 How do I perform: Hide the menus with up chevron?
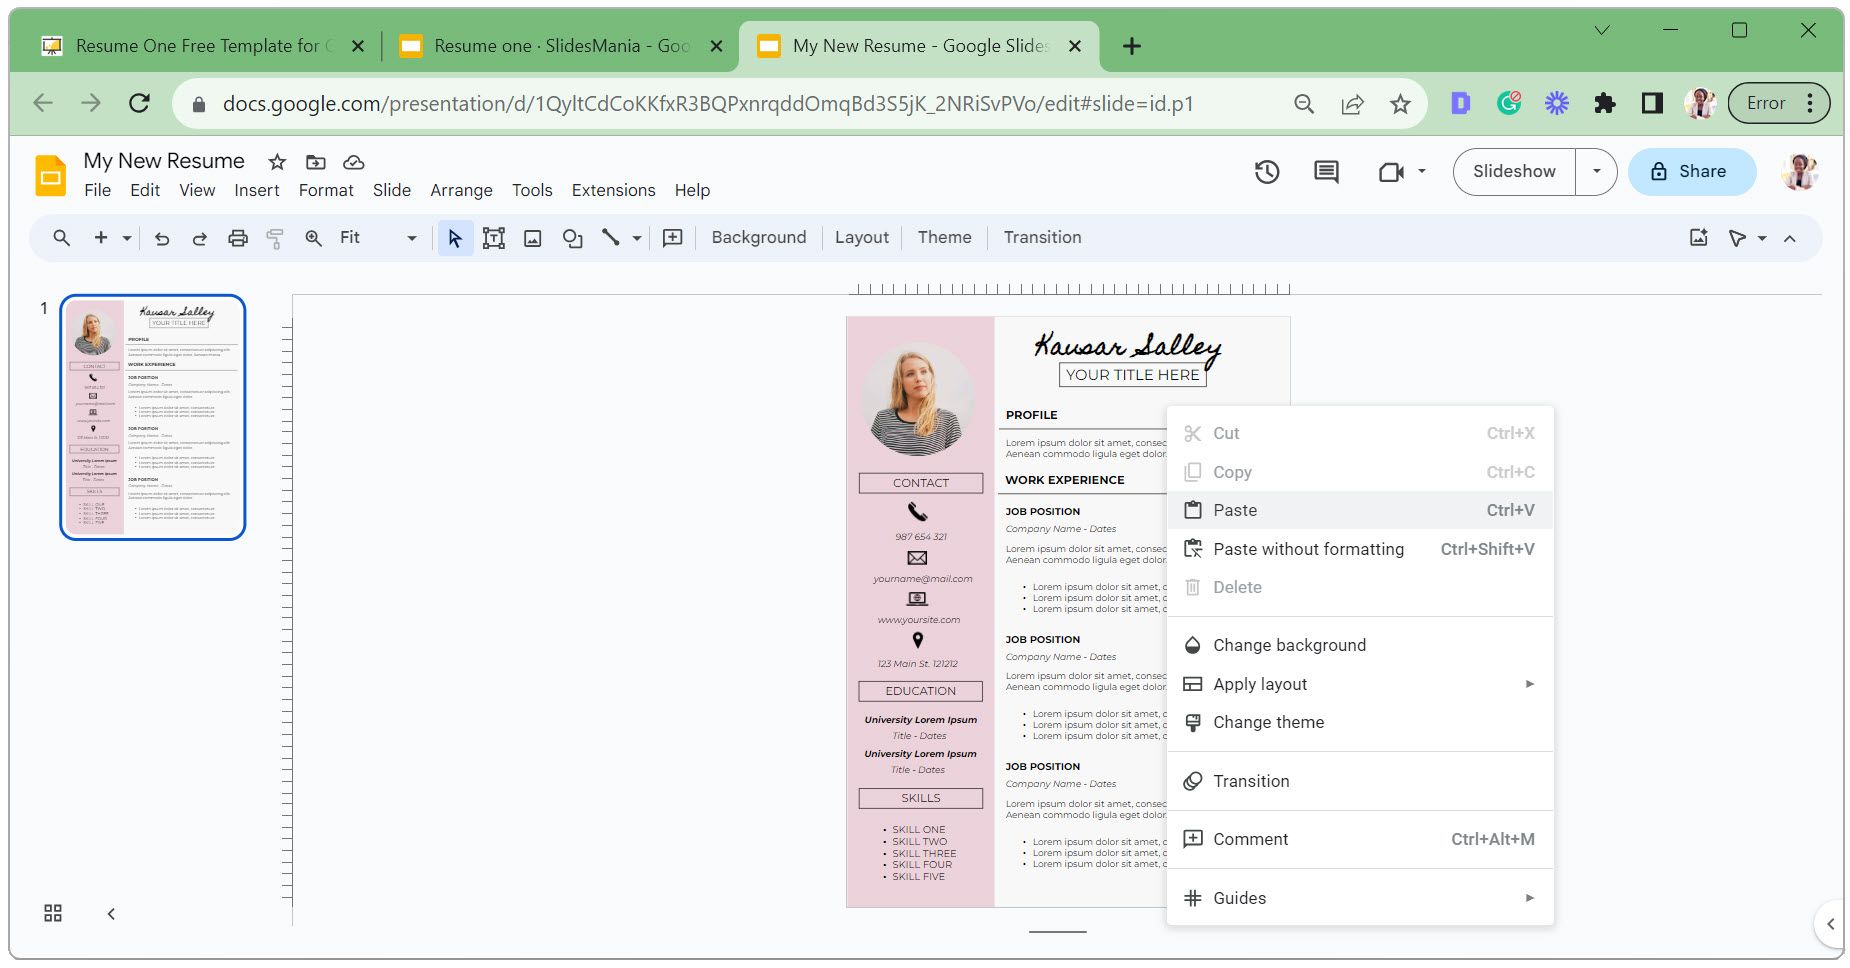click(x=1790, y=238)
